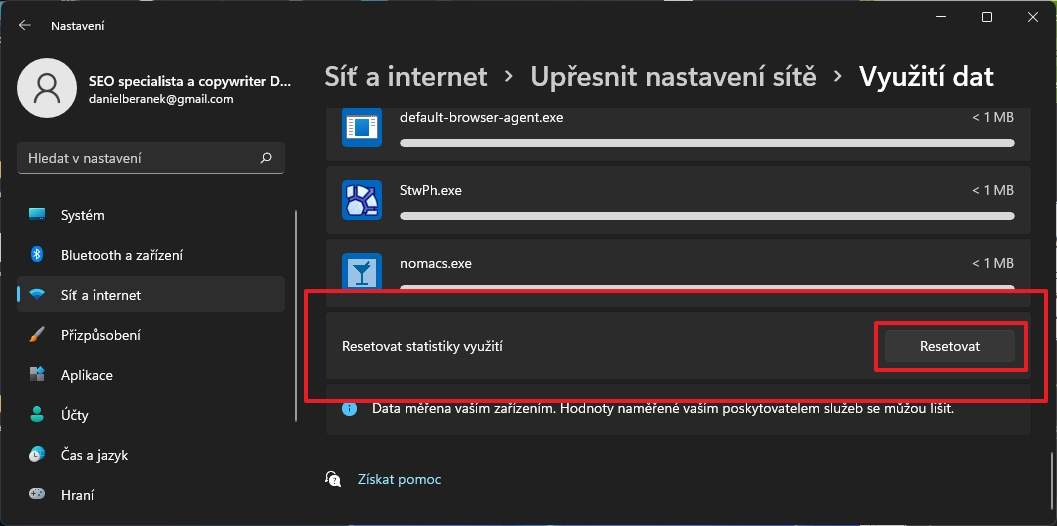Image resolution: width=1057 pixels, height=526 pixels.
Task: Open Čas a jazyk settings
Action: [x=94, y=455]
